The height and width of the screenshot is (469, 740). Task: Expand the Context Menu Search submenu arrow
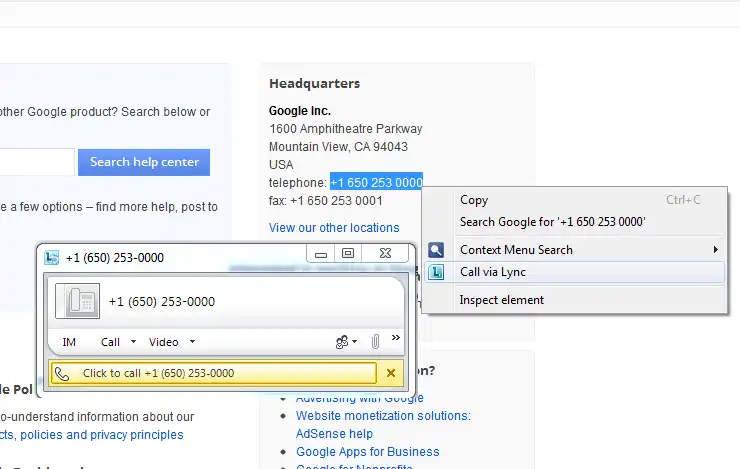pyautogui.click(x=715, y=250)
